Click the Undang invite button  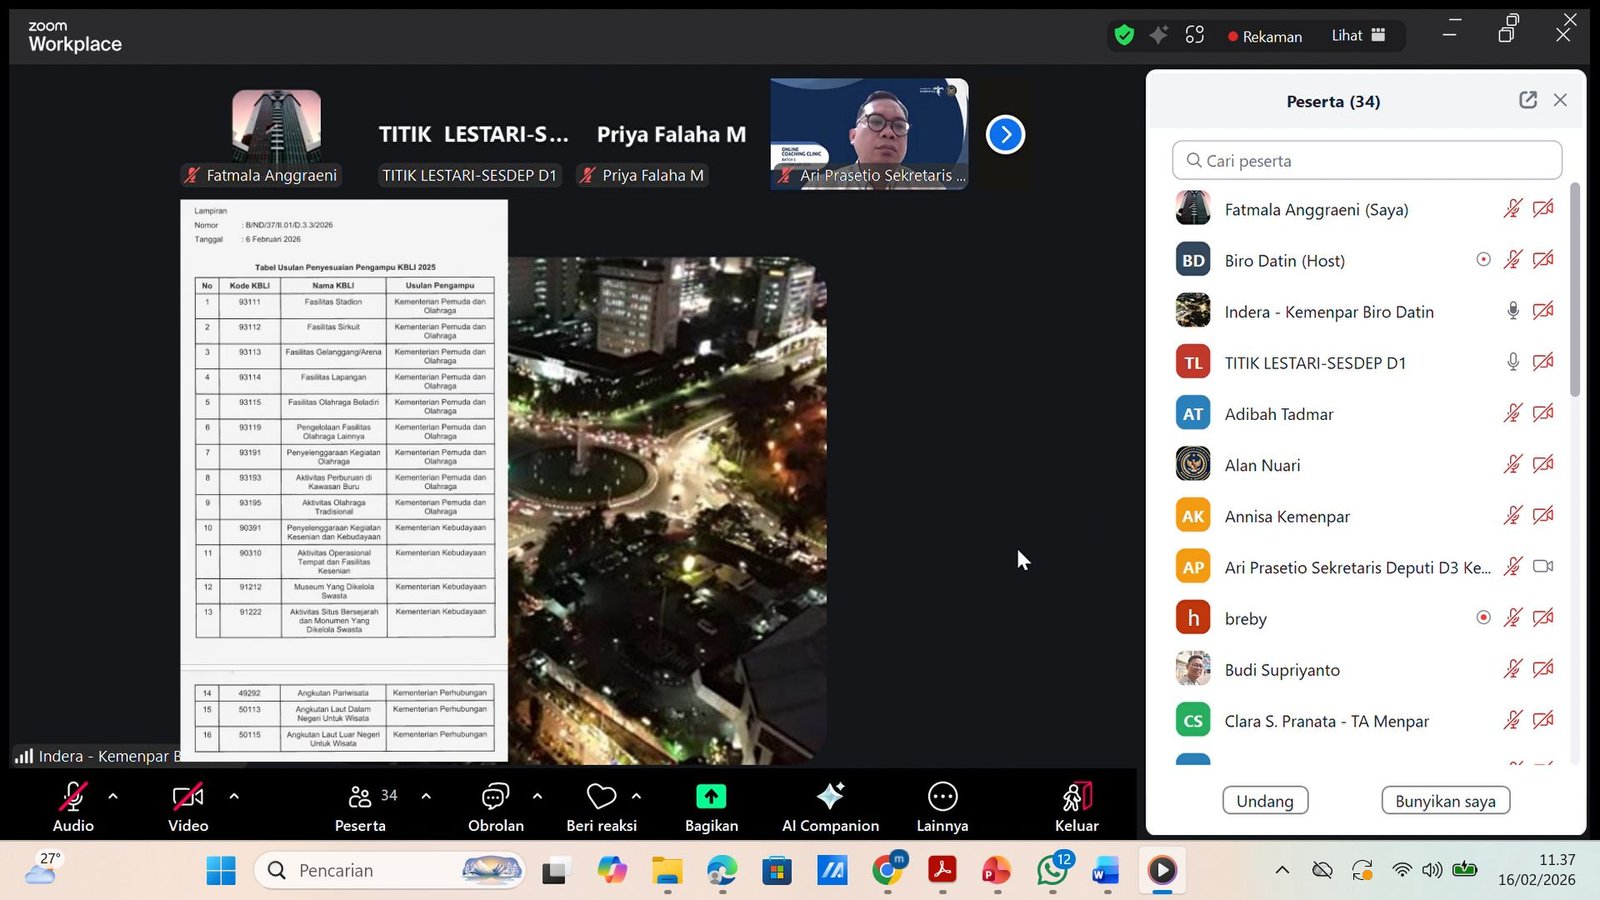tap(1265, 801)
